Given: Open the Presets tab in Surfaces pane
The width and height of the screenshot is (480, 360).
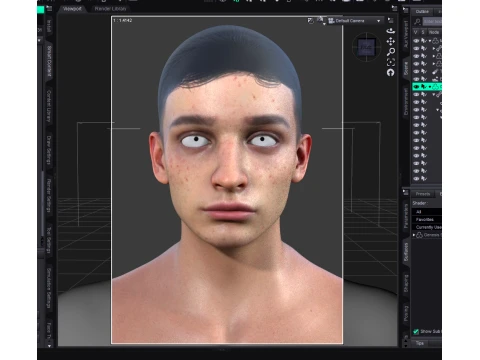Looking at the screenshot, I should click(423, 194).
